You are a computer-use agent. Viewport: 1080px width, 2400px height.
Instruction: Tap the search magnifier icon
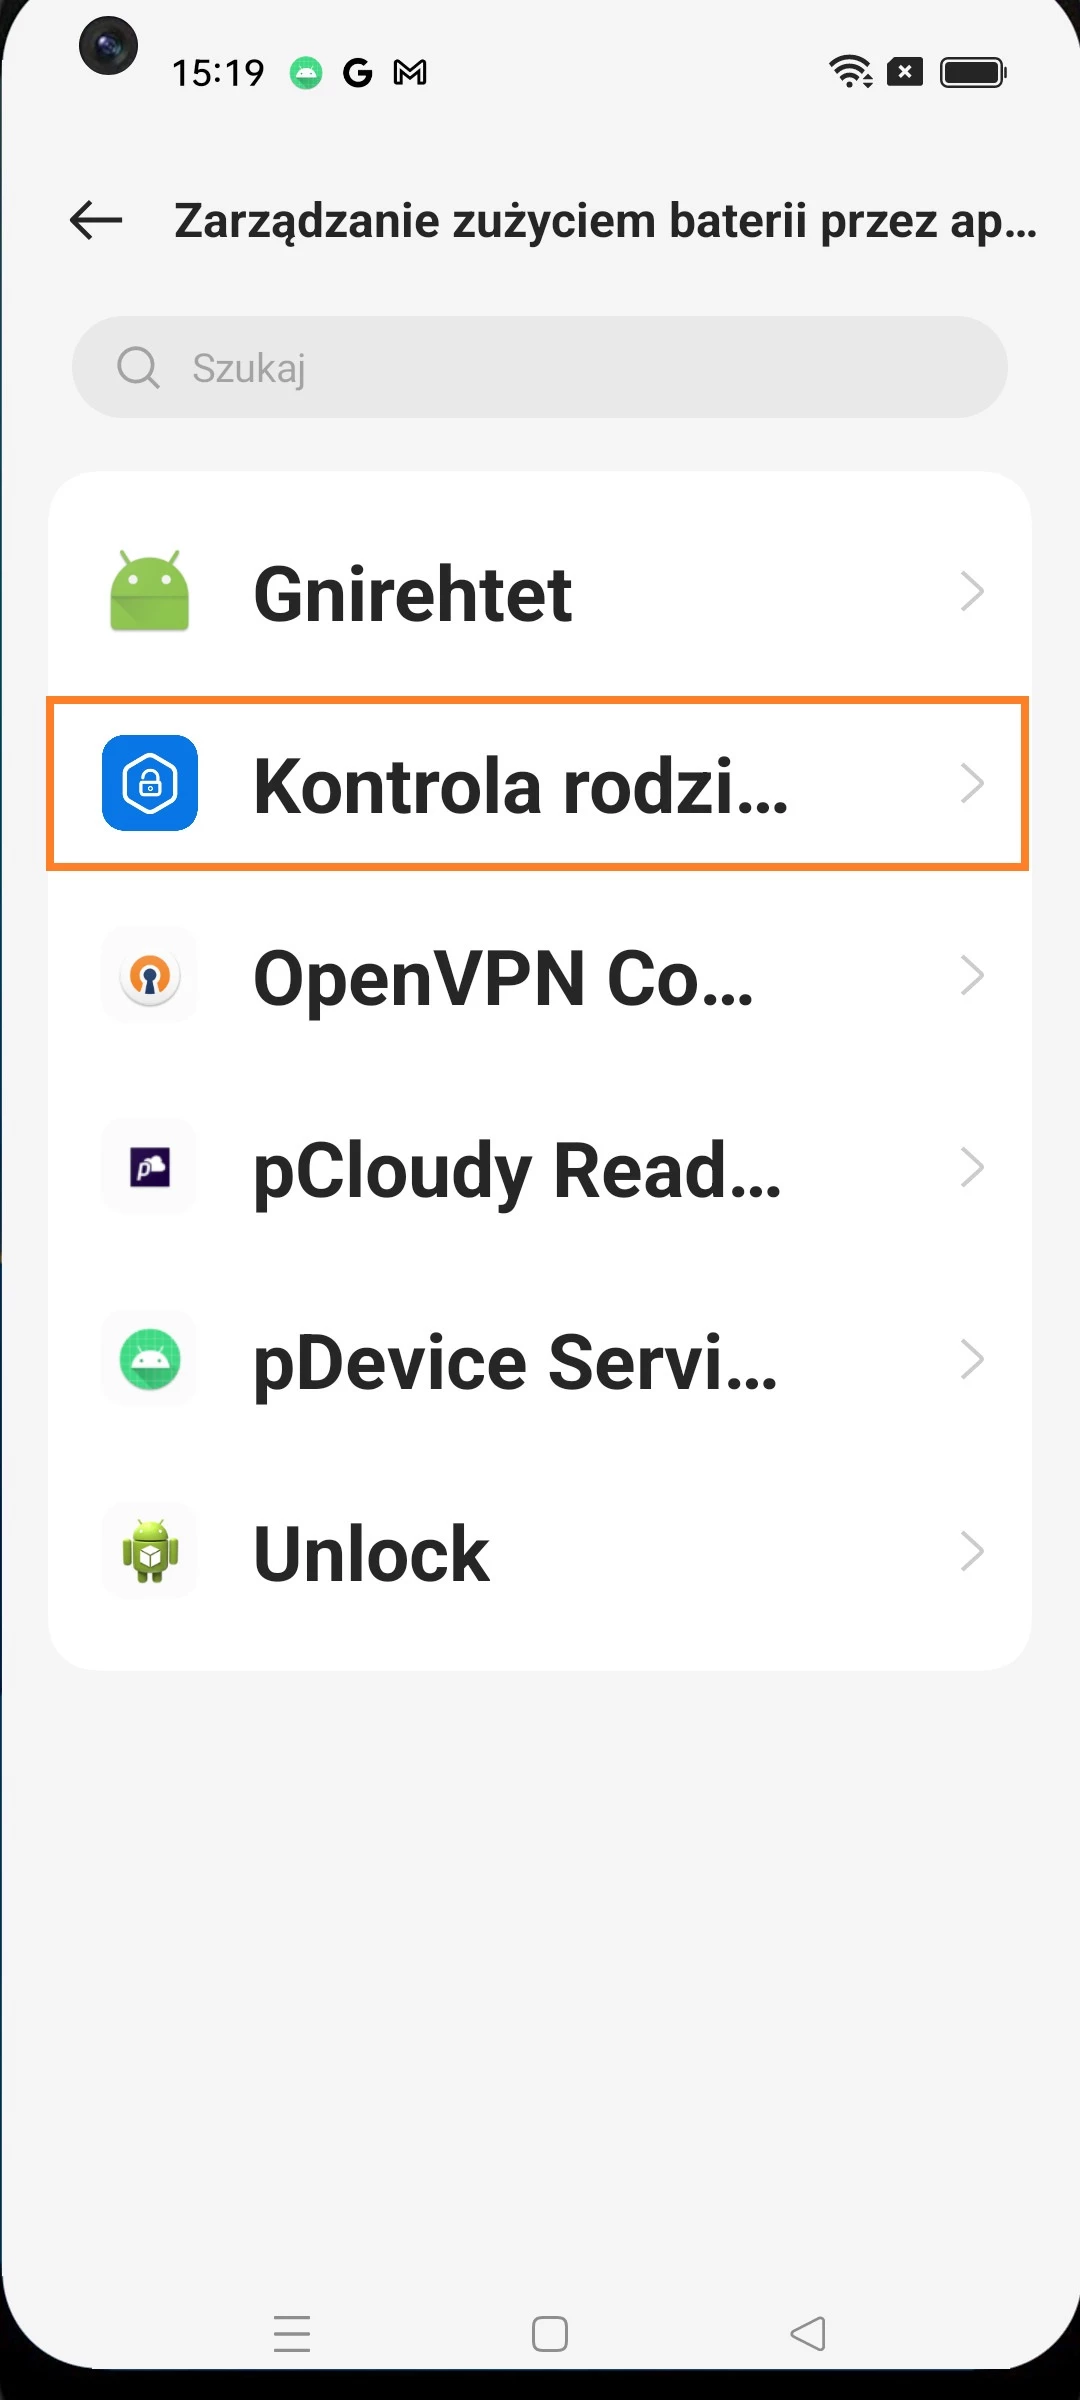(x=138, y=367)
